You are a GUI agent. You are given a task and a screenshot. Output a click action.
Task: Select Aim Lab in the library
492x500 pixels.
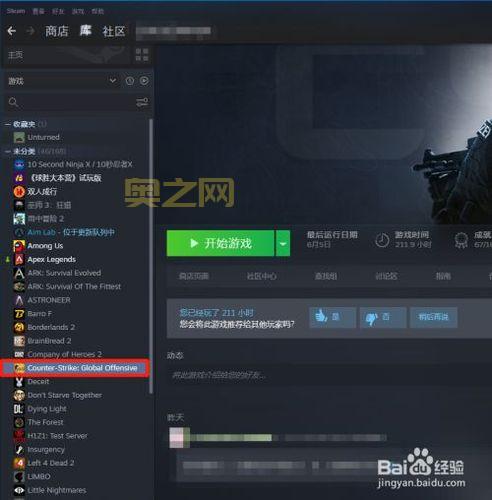71,232
